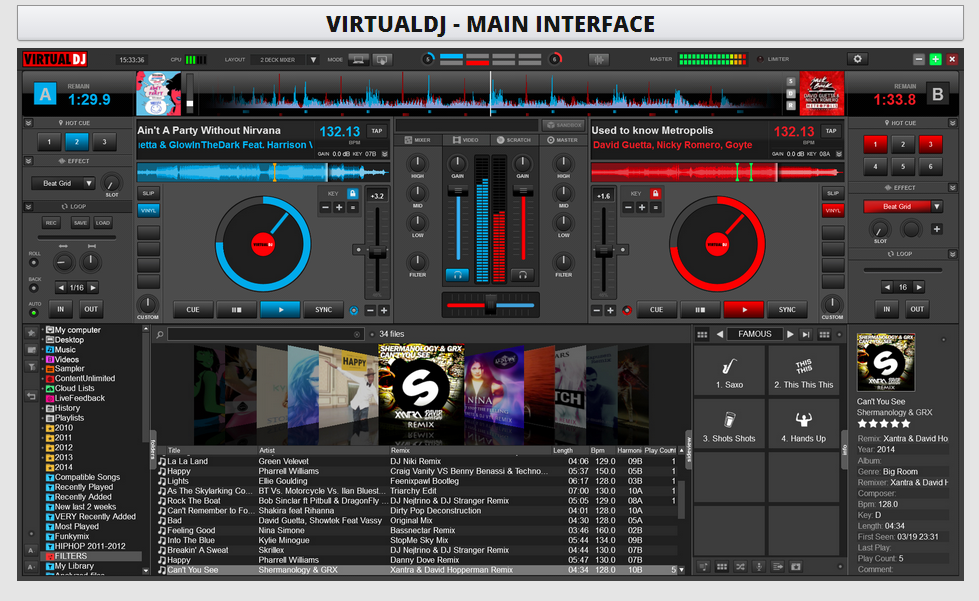The width and height of the screenshot is (979, 601).
Task: Toggle the master LIMITER indicator
Action: tap(760, 59)
